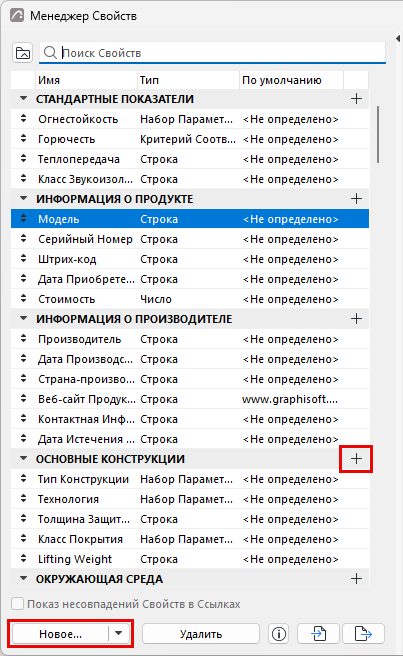The height and width of the screenshot is (656, 403).
Task: Select the Модель property row
Action: (x=190, y=219)
